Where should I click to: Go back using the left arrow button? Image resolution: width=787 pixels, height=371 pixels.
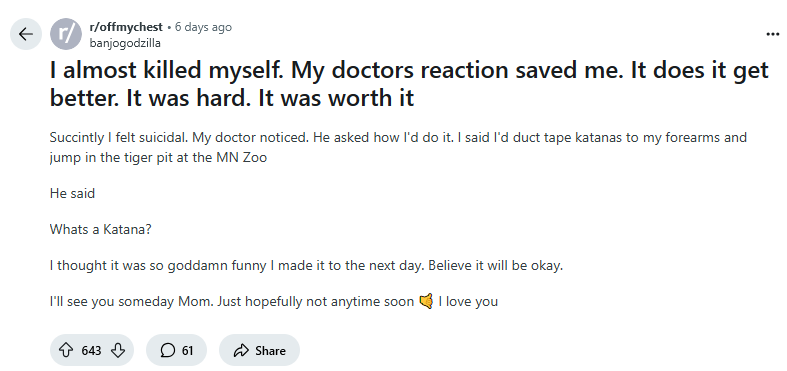coord(26,34)
